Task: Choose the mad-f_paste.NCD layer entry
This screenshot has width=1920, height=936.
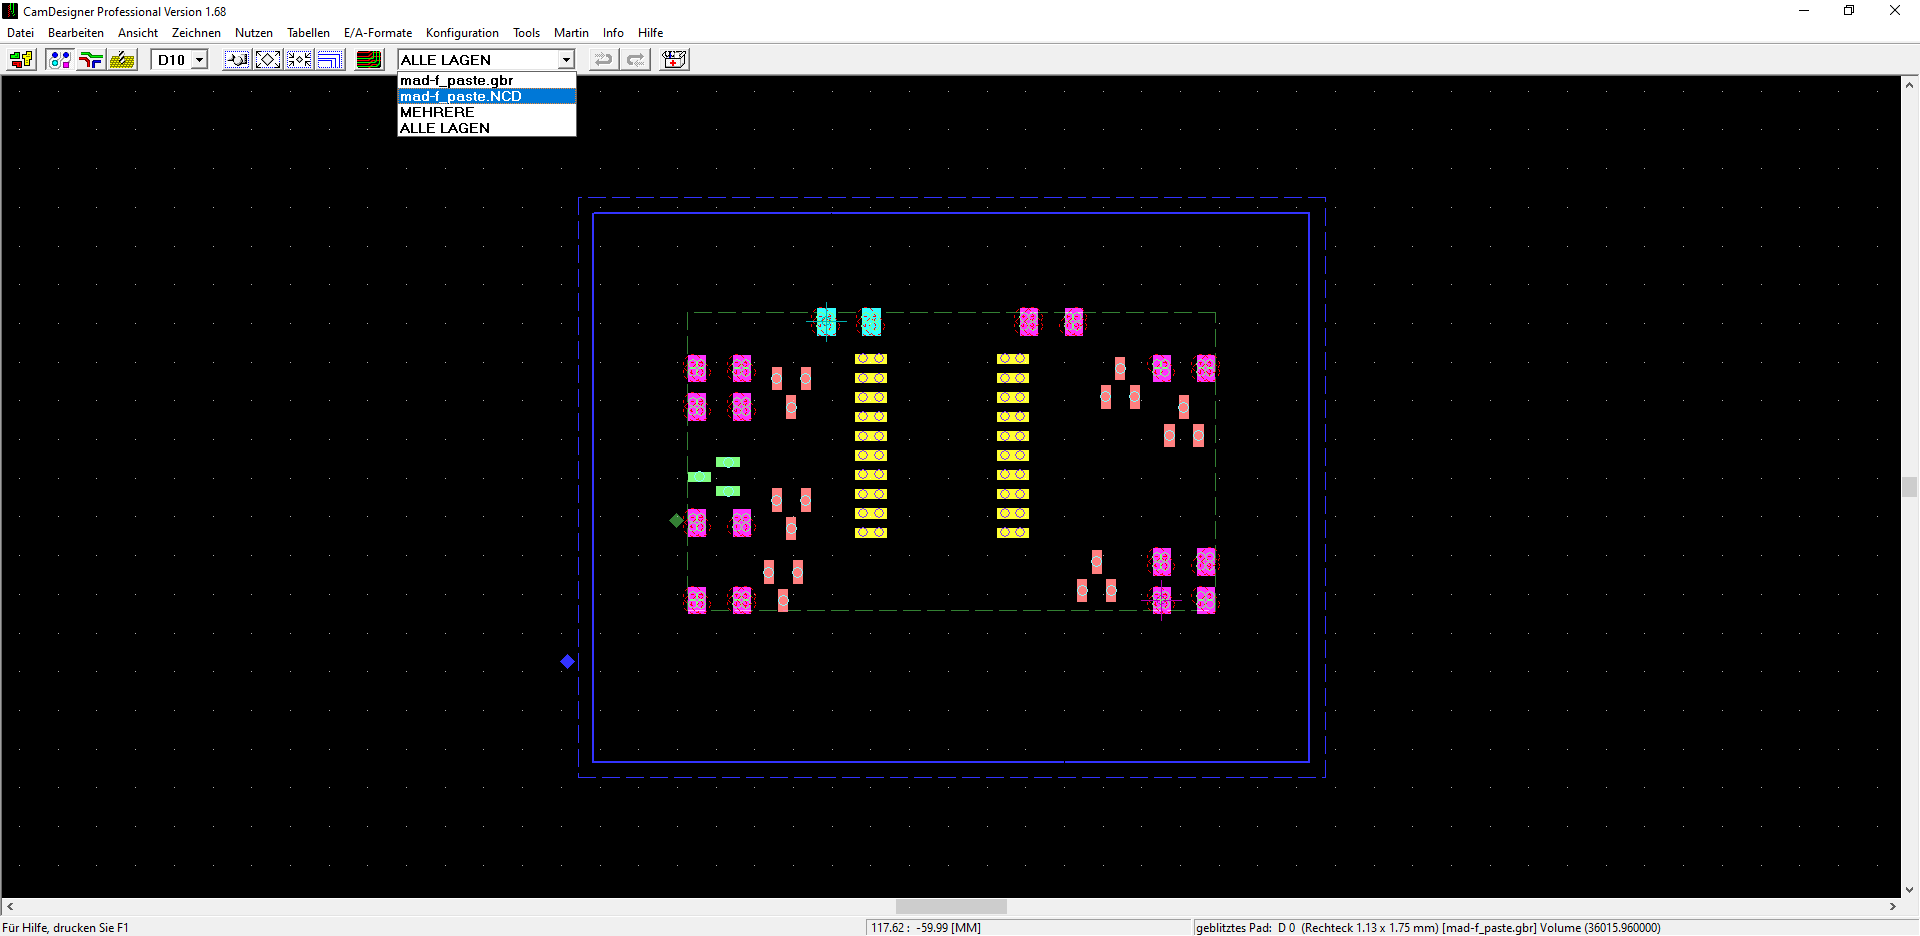Action: tap(461, 96)
